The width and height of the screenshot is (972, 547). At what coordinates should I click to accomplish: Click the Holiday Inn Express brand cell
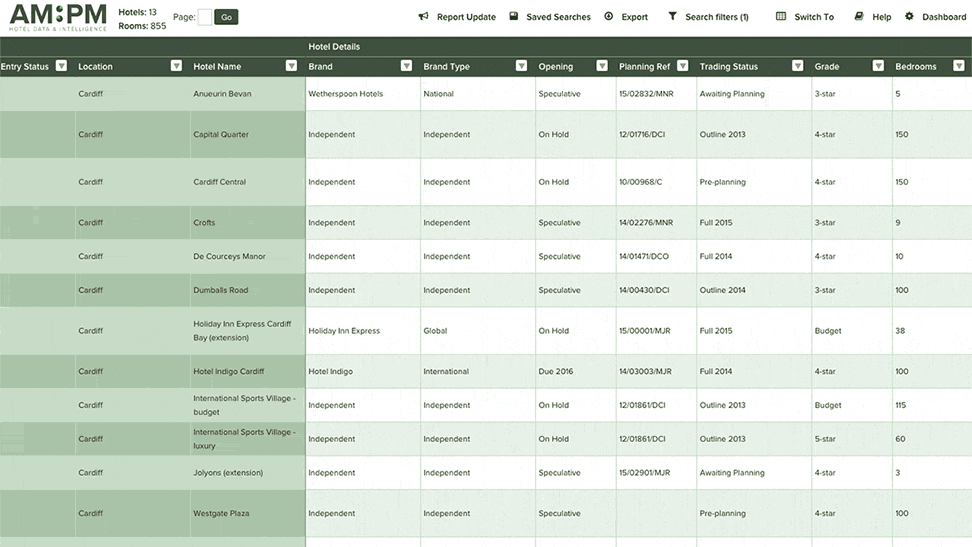344,331
